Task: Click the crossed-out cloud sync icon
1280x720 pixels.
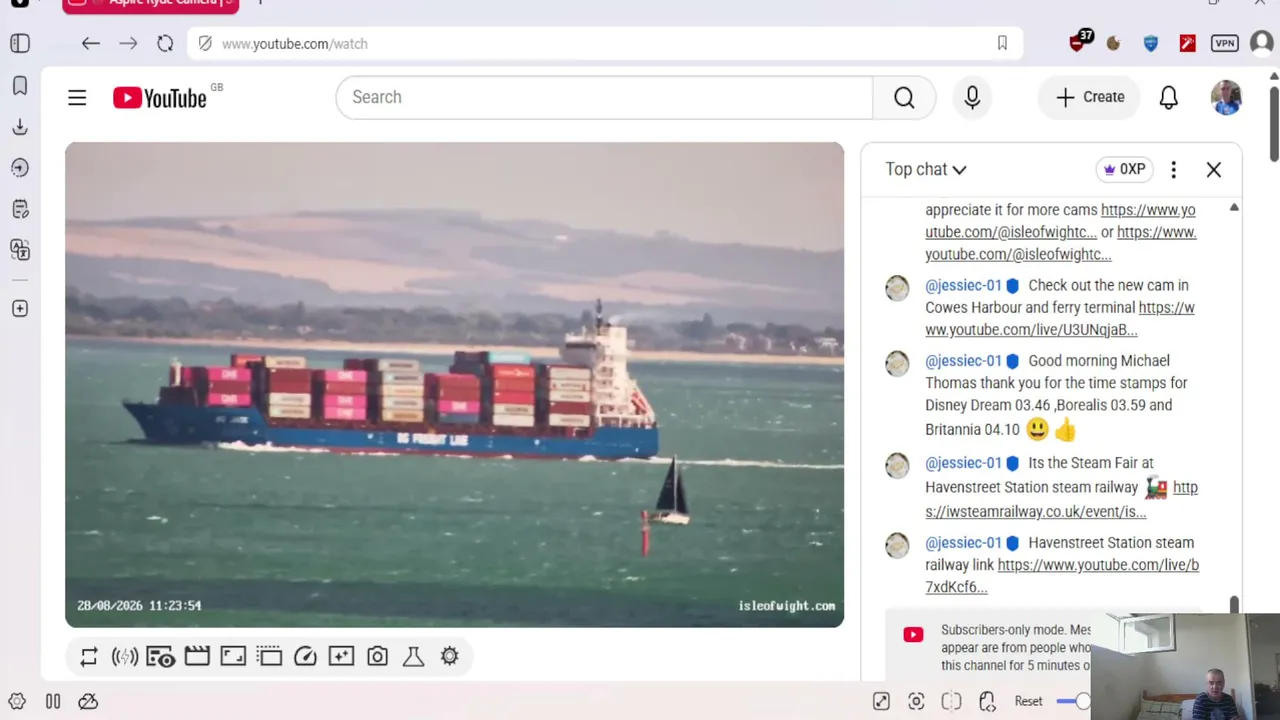Action: (88, 701)
